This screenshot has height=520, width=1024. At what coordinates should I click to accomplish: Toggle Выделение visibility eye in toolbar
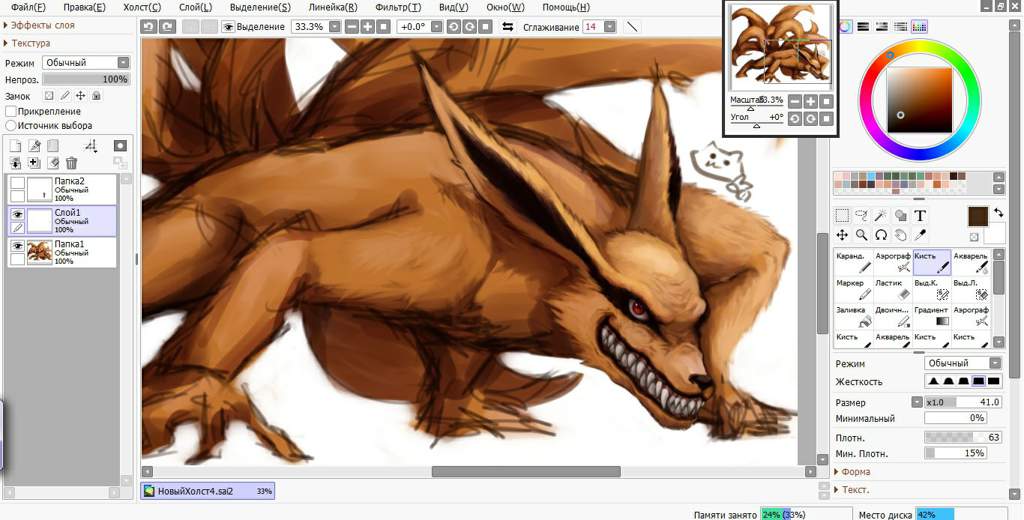(228, 27)
